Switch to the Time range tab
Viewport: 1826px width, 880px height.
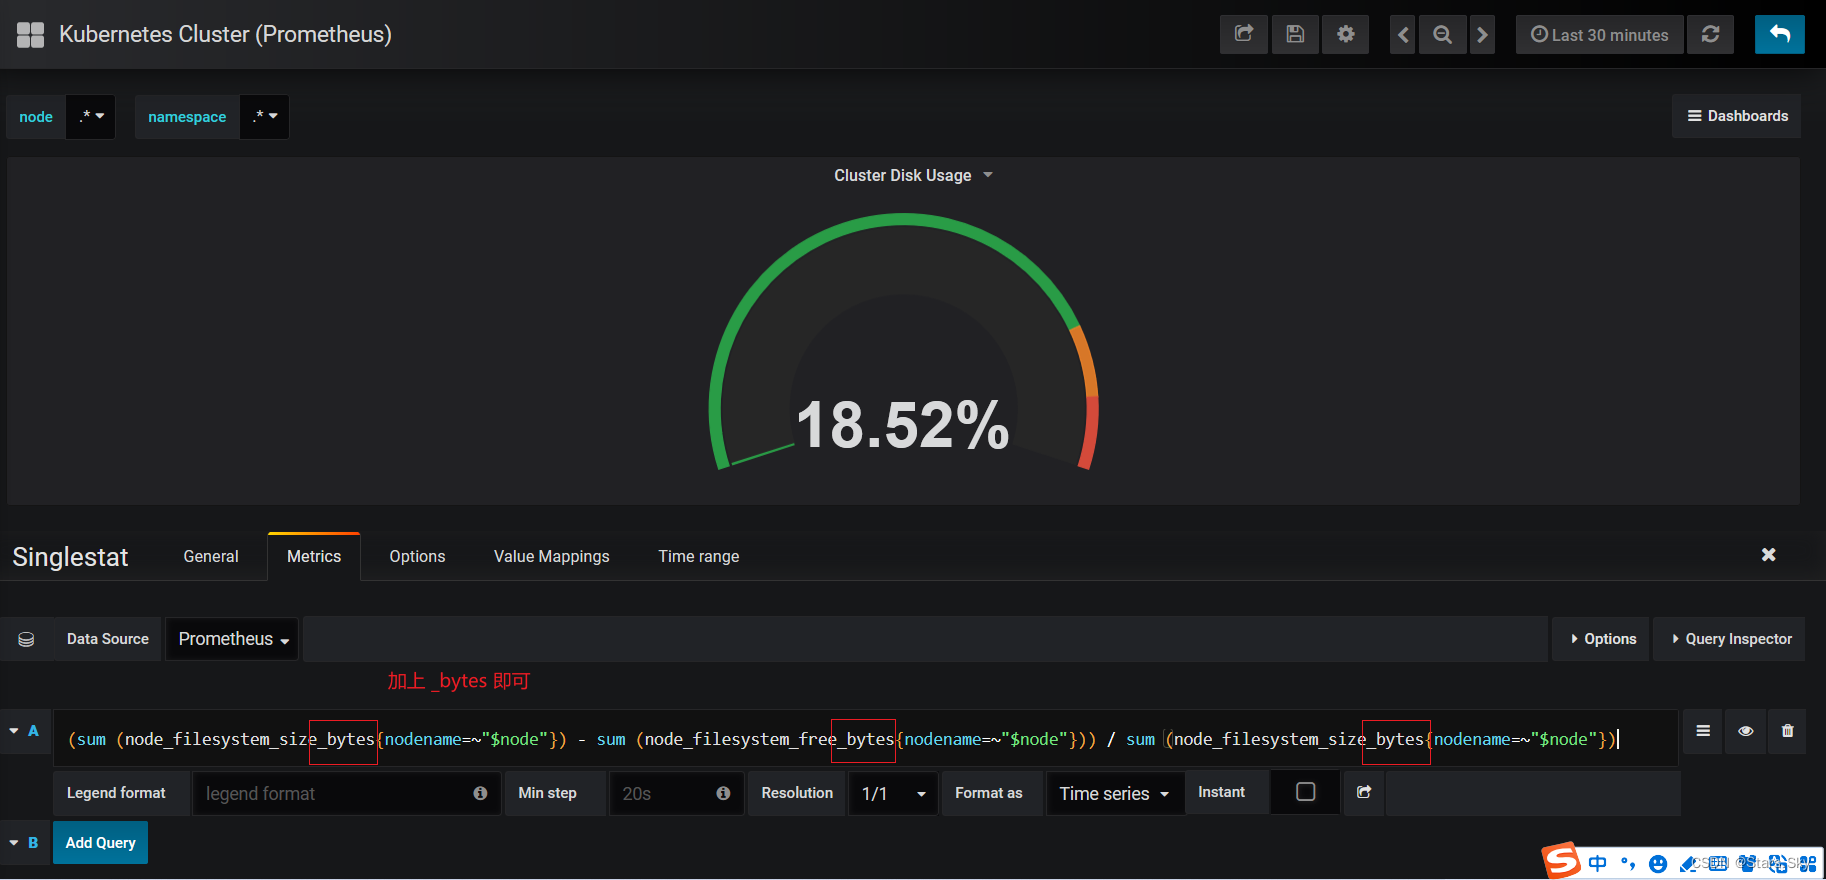click(x=699, y=556)
